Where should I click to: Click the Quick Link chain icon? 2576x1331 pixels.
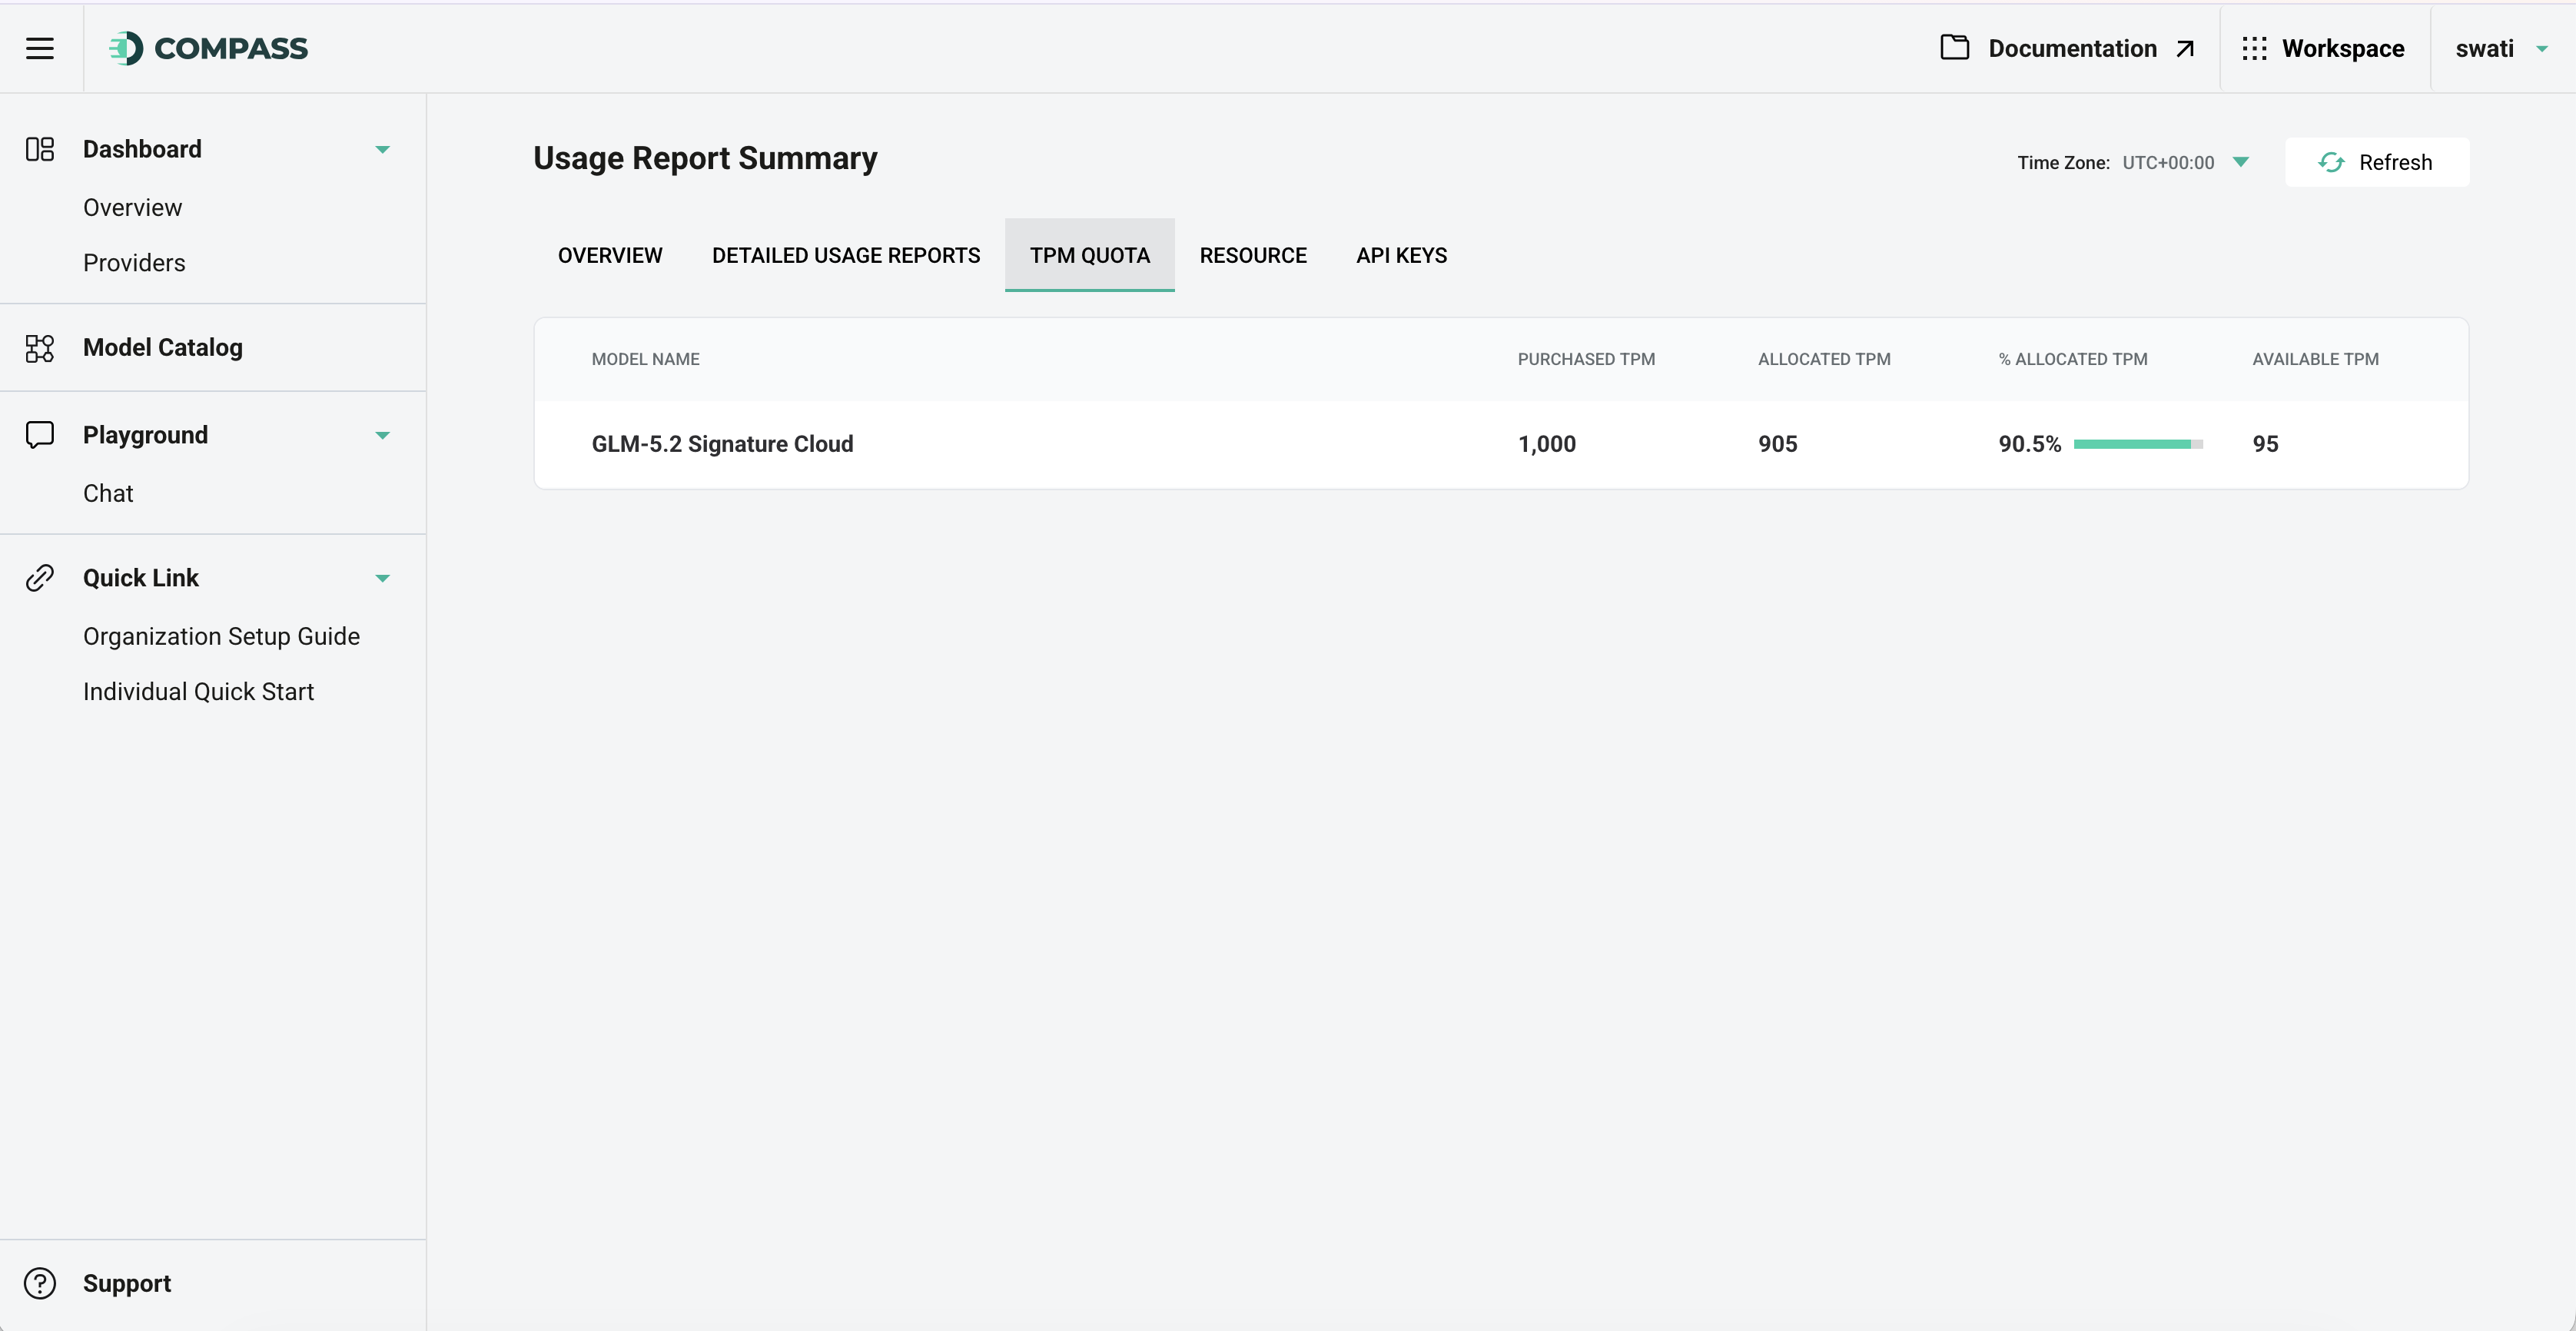40,578
